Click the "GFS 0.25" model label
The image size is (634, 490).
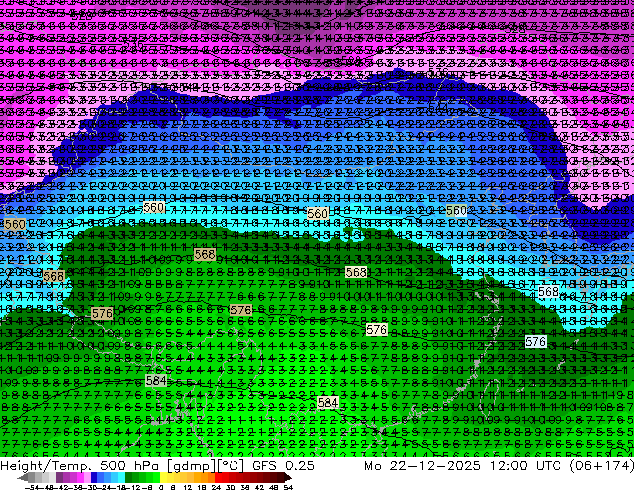click(283, 465)
